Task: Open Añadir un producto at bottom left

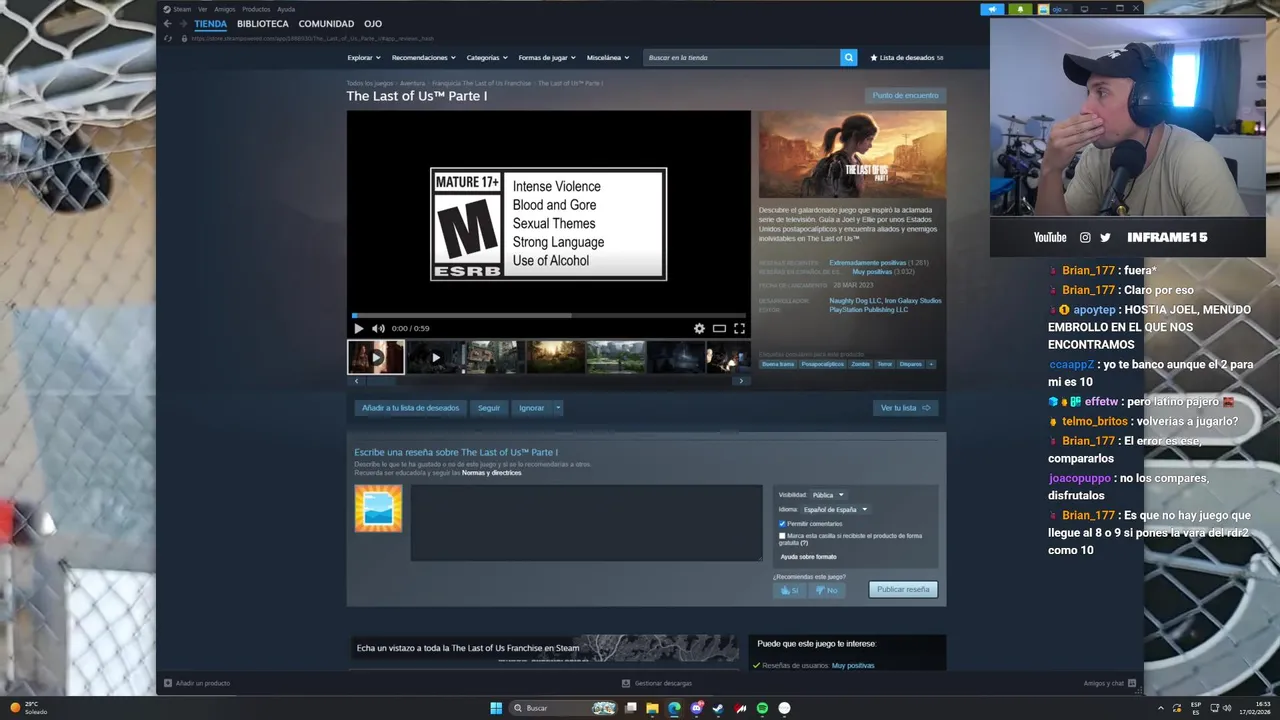Action: click(x=197, y=683)
